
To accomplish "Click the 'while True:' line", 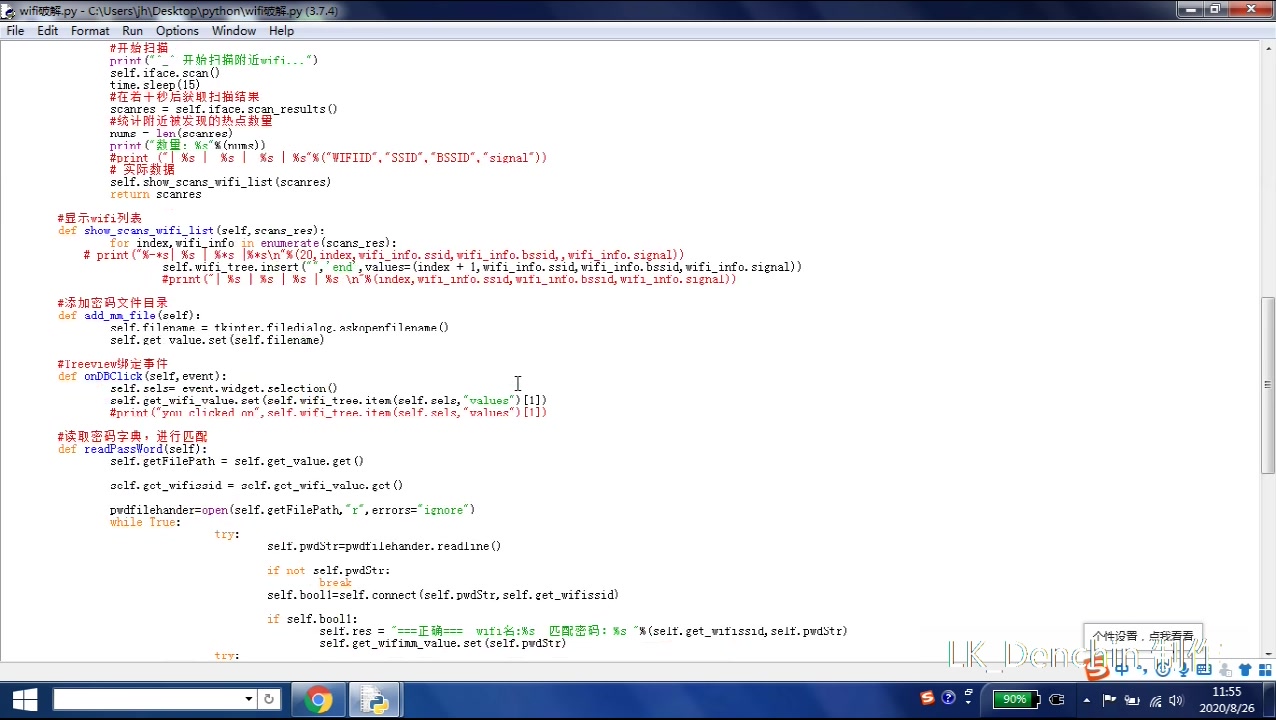I will [145, 522].
